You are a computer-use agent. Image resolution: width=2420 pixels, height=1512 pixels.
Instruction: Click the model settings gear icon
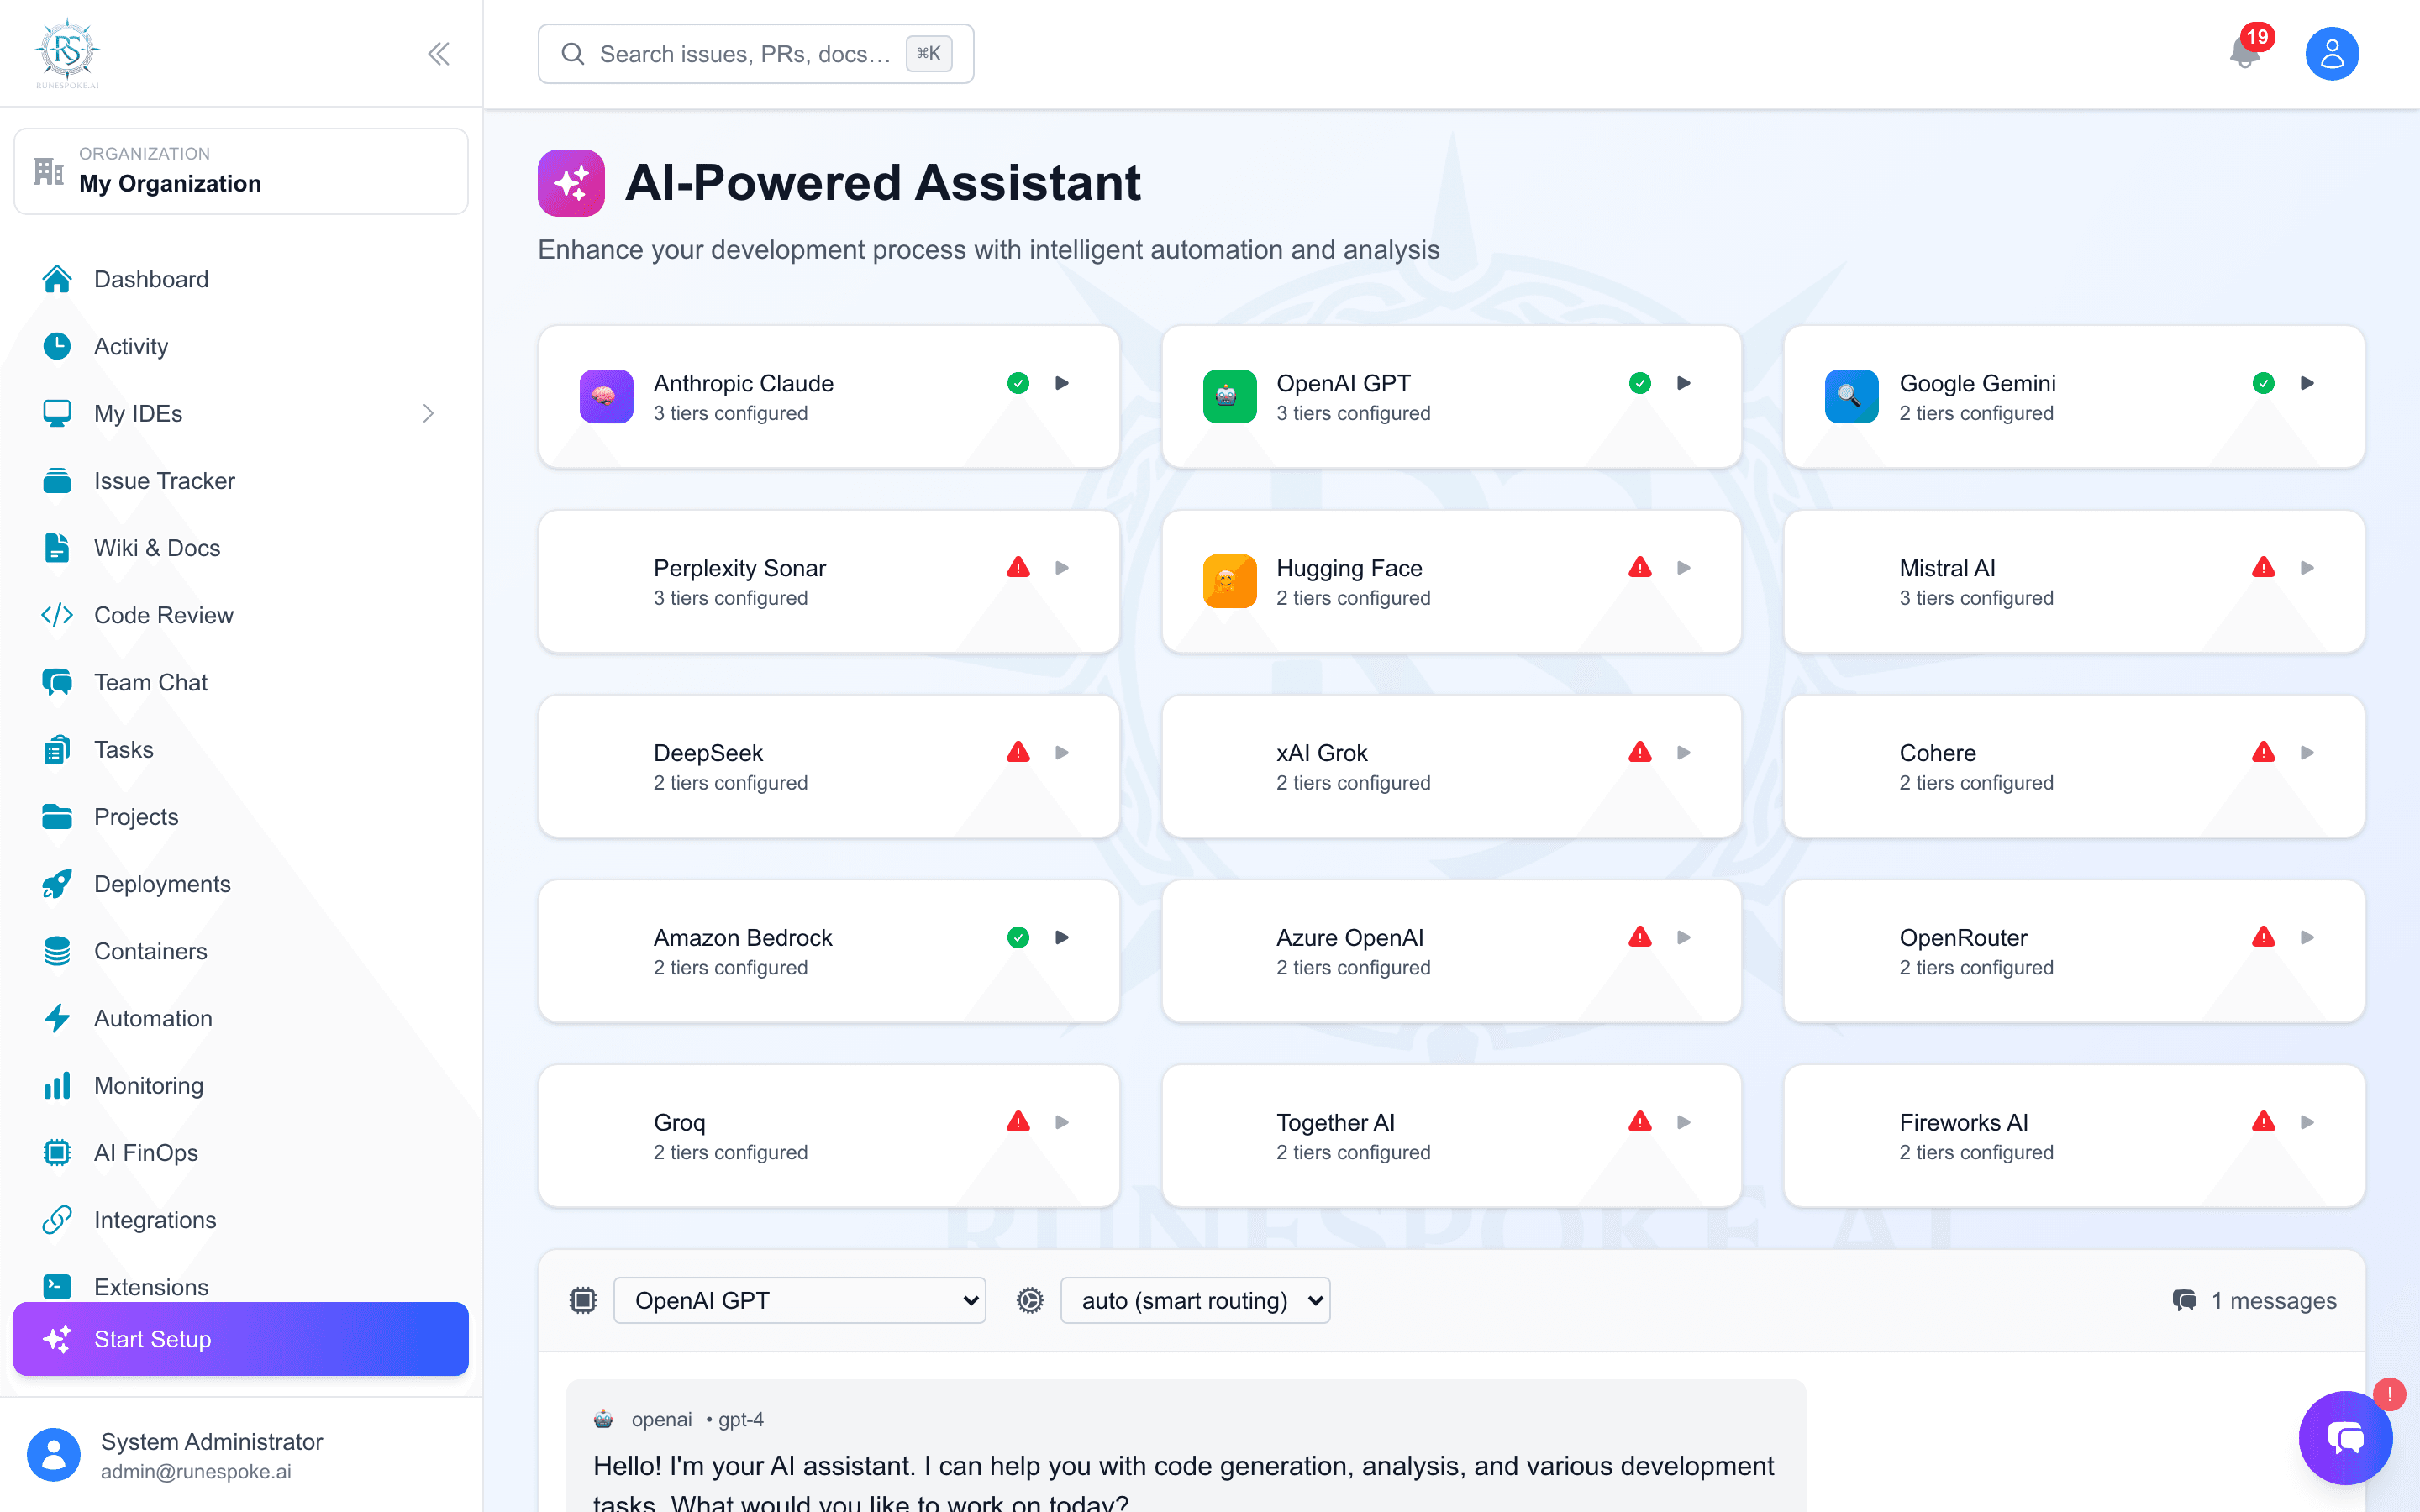pyautogui.click(x=1030, y=1300)
